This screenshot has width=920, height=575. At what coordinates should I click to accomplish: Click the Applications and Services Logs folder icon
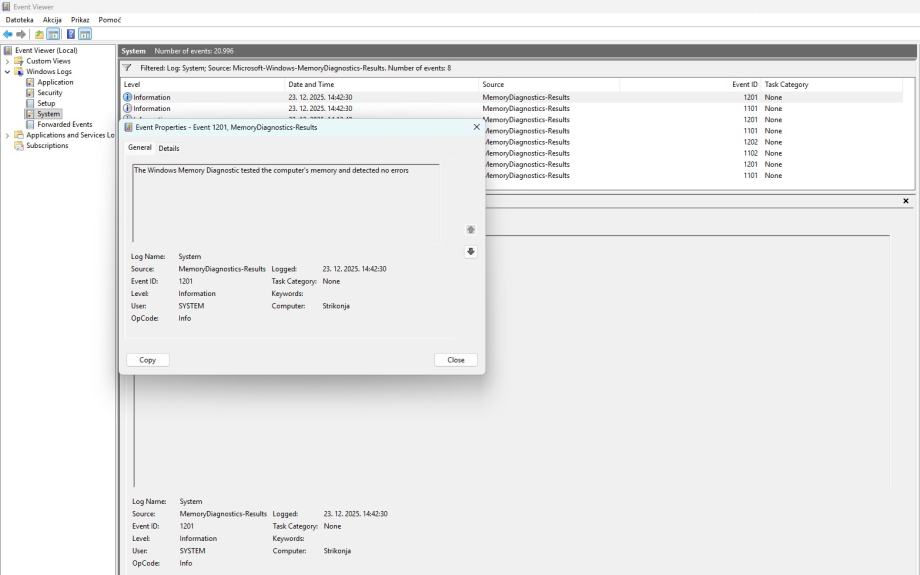[x=19, y=135]
